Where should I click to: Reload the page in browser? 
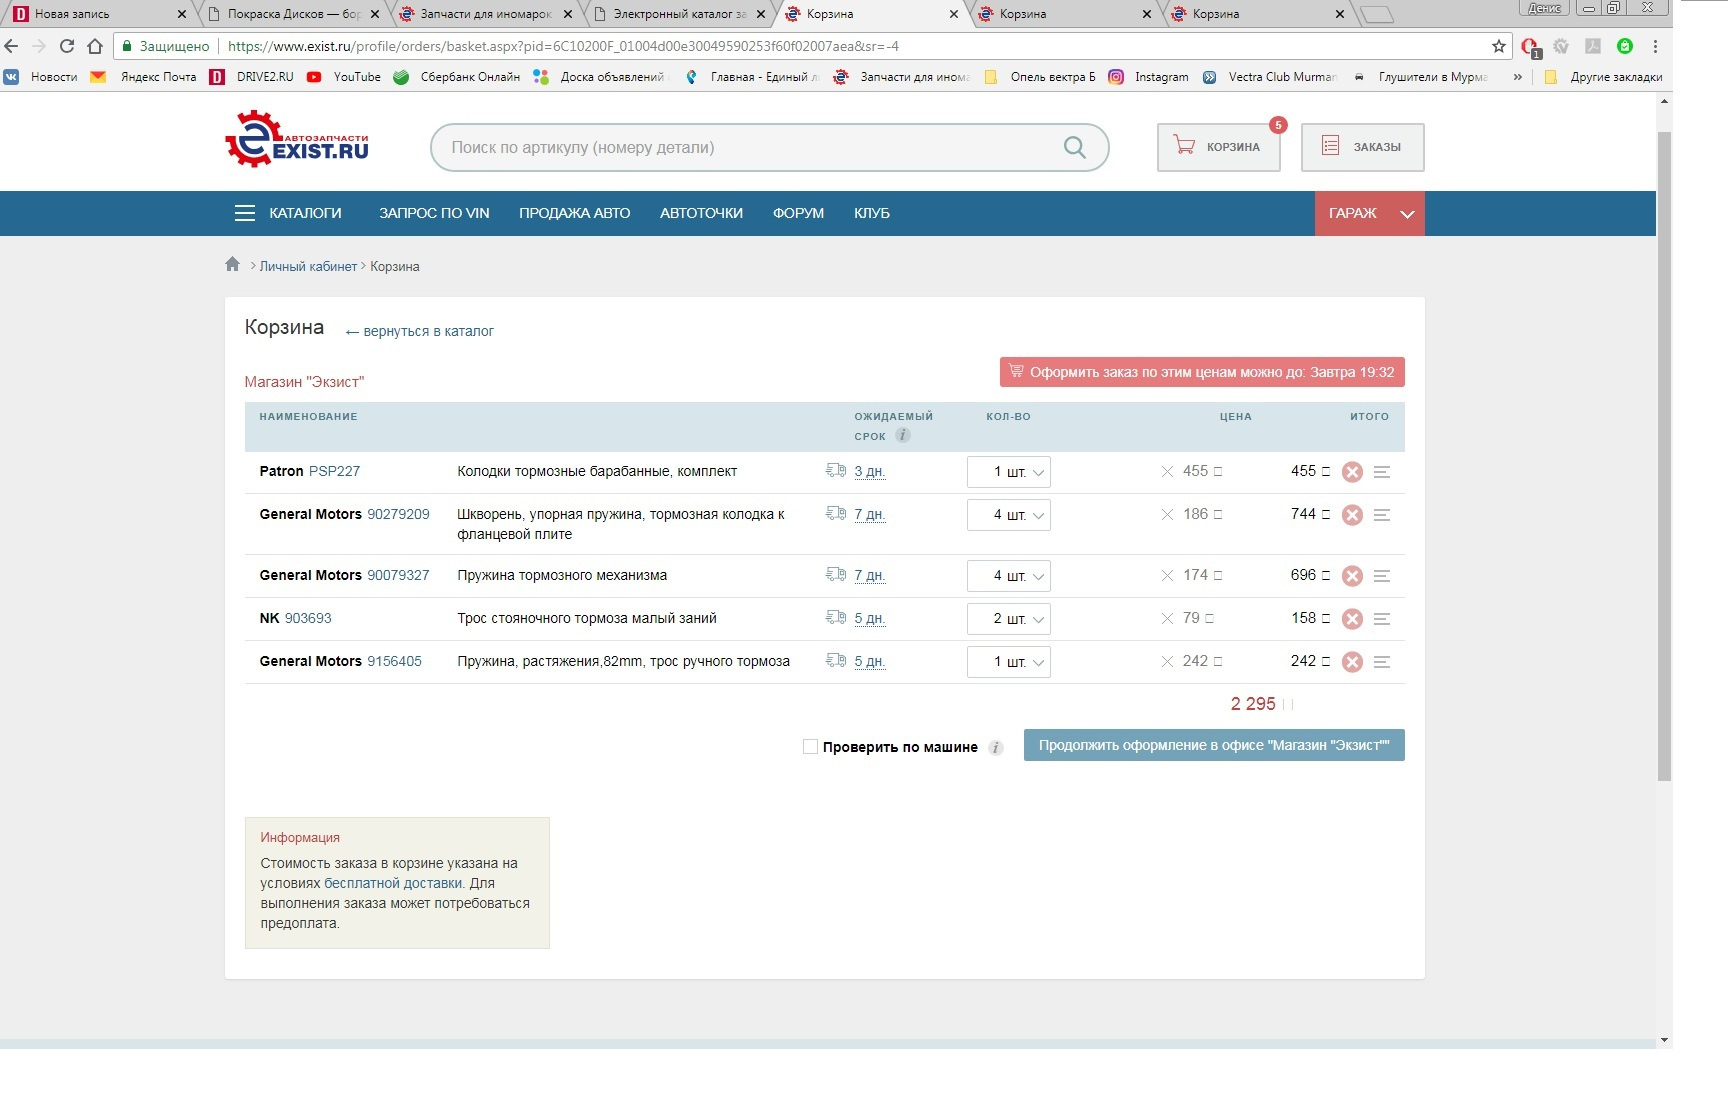tap(67, 46)
